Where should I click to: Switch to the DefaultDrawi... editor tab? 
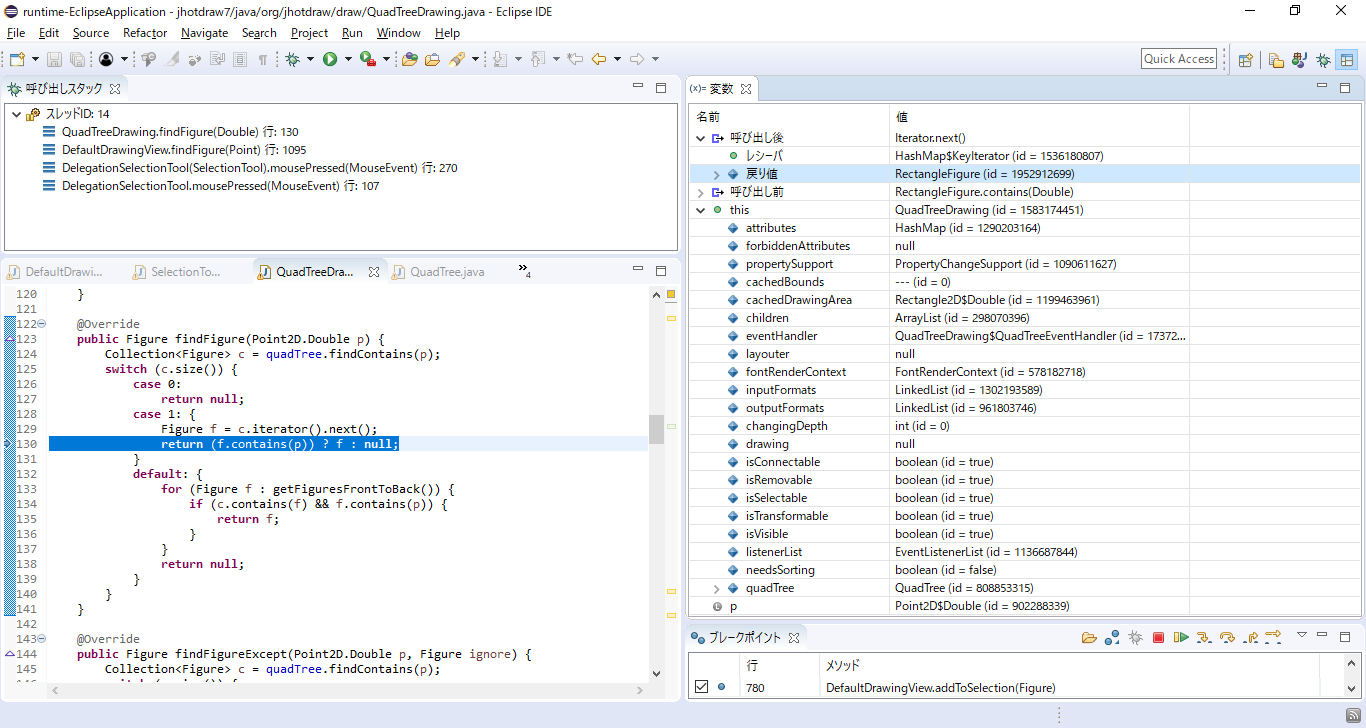[64, 272]
